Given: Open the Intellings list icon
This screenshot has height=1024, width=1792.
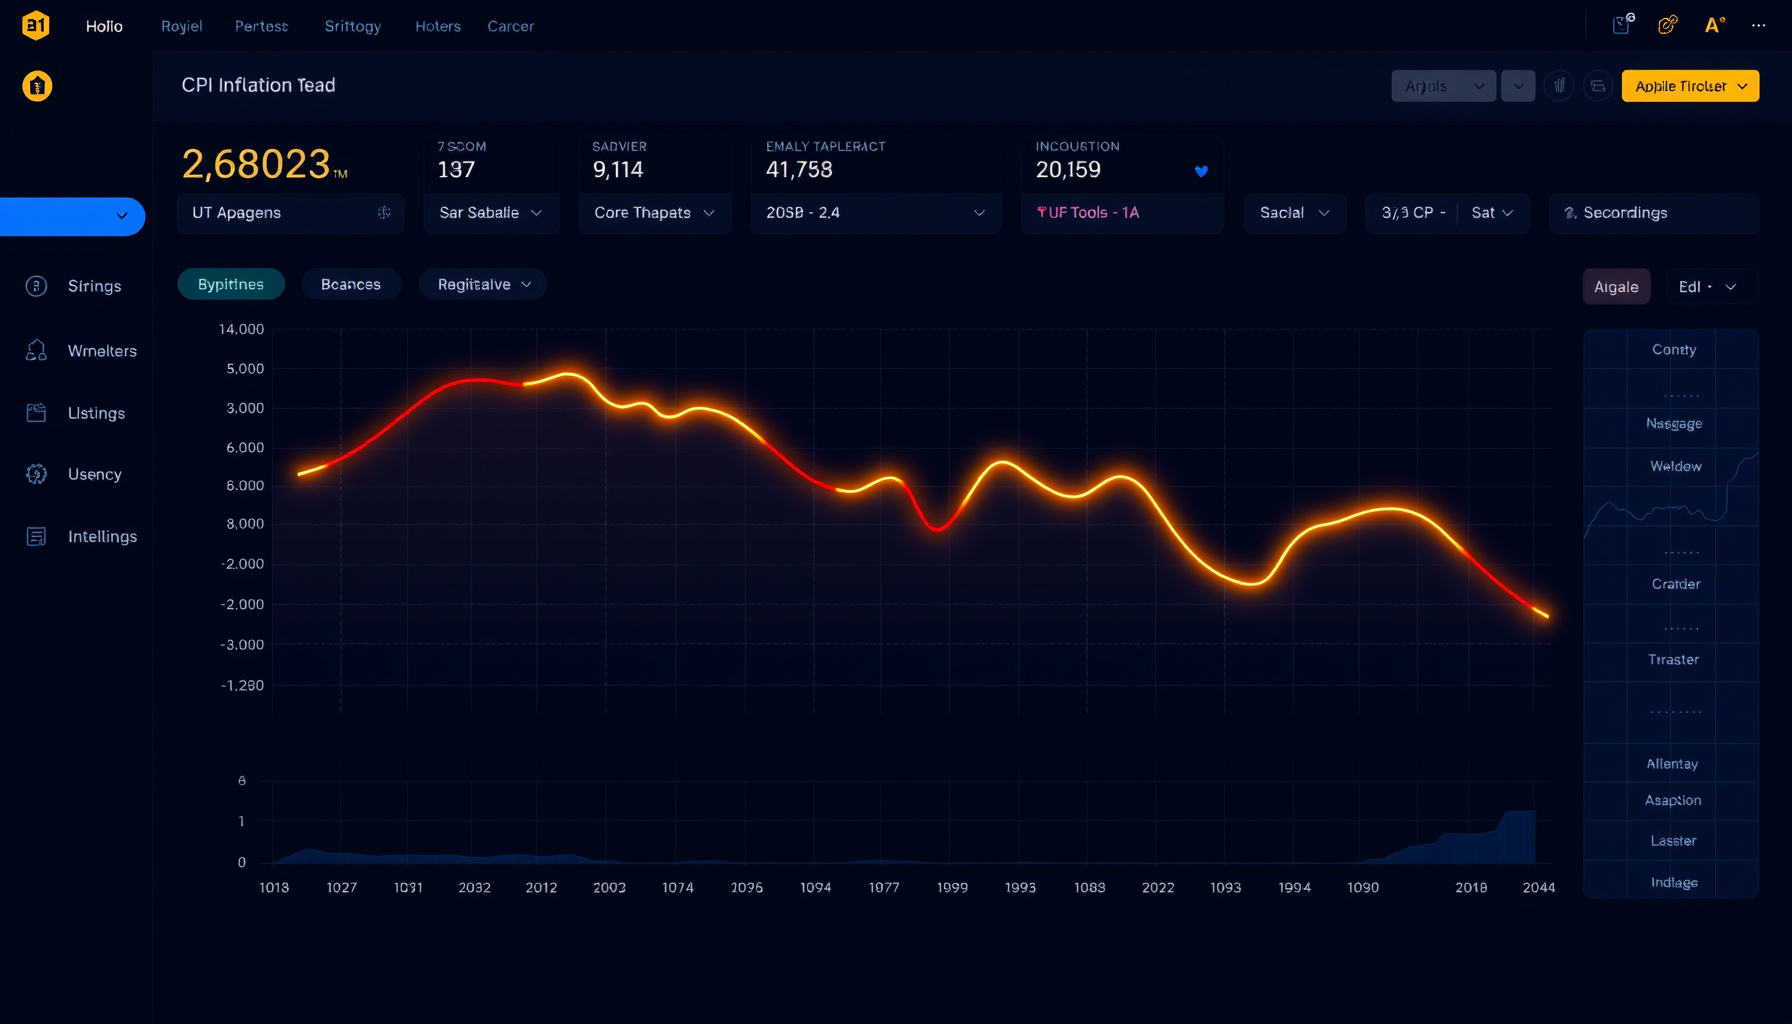Looking at the screenshot, I should click(x=36, y=537).
